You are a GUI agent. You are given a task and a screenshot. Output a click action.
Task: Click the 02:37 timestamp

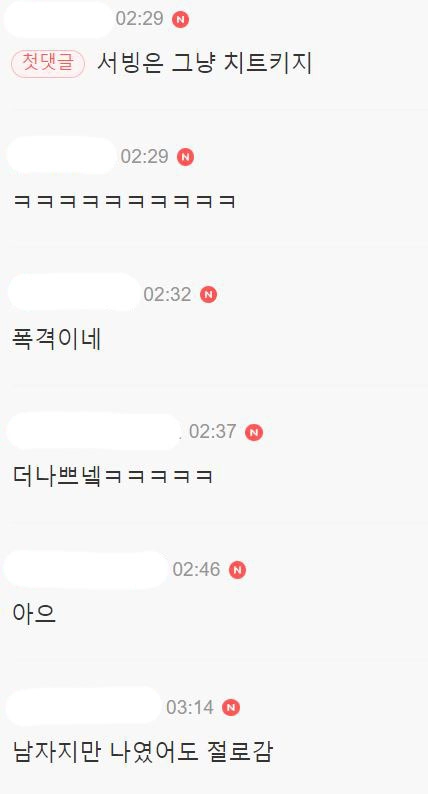coord(213,432)
